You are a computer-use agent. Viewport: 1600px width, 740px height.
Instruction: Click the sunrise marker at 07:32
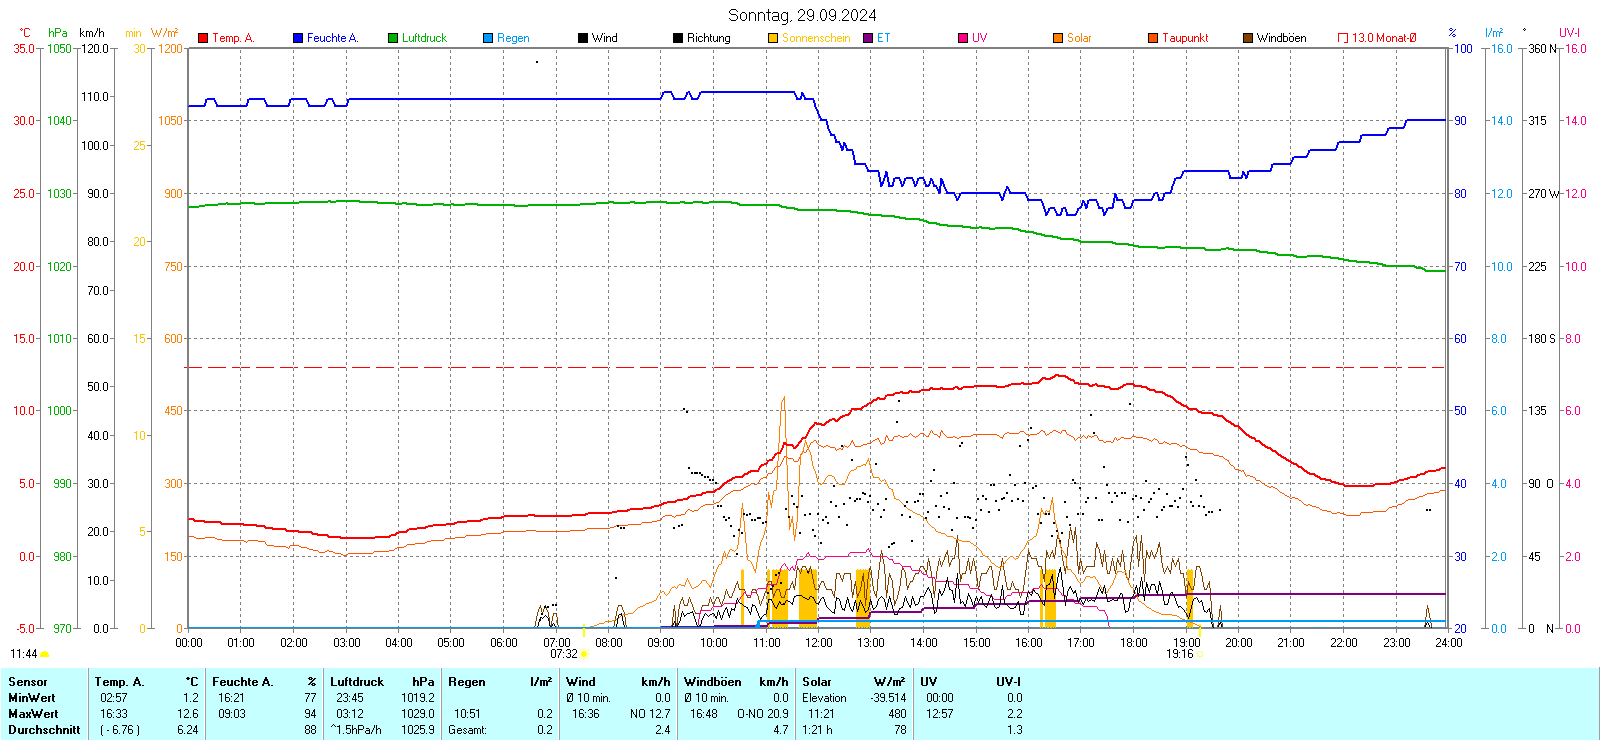pos(584,654)
